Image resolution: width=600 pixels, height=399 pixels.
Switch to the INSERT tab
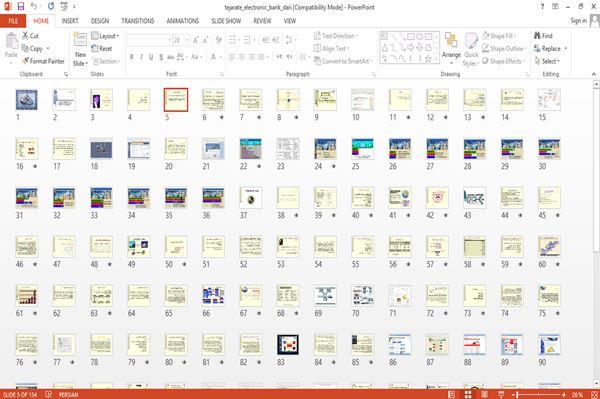70,21
